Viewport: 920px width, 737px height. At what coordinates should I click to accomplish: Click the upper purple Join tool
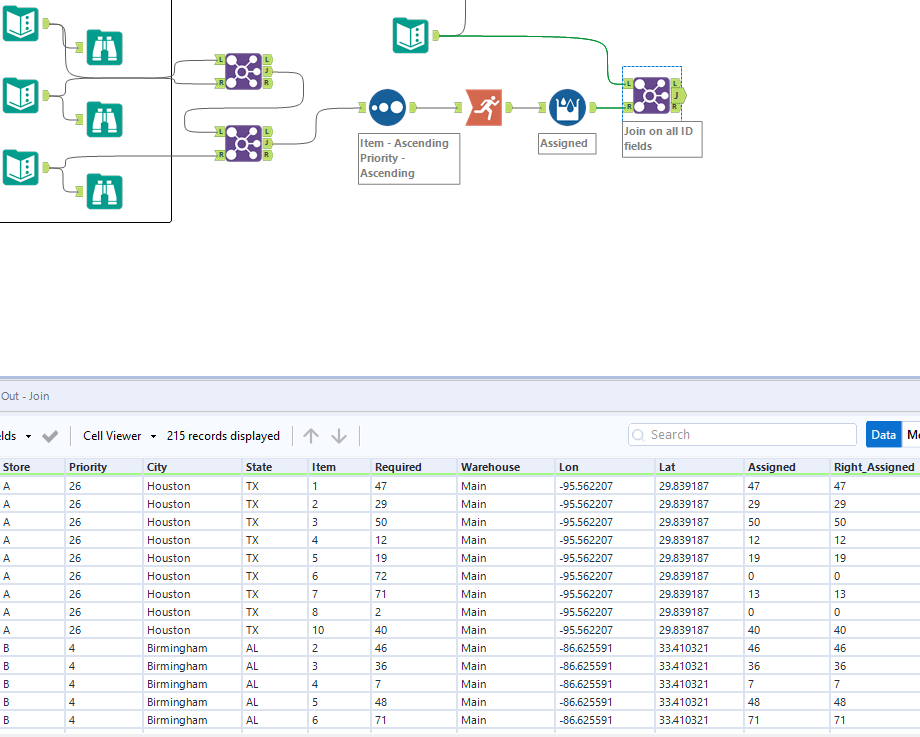243,71
